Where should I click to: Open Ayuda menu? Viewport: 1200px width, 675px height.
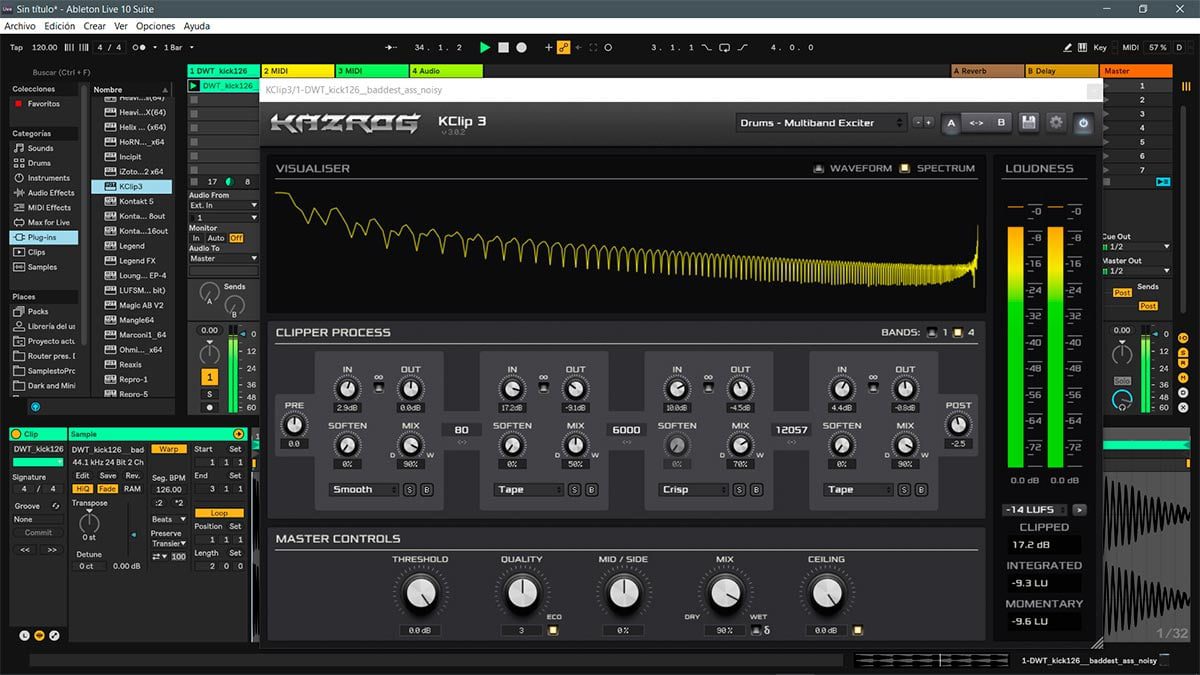tap(197, 26)
